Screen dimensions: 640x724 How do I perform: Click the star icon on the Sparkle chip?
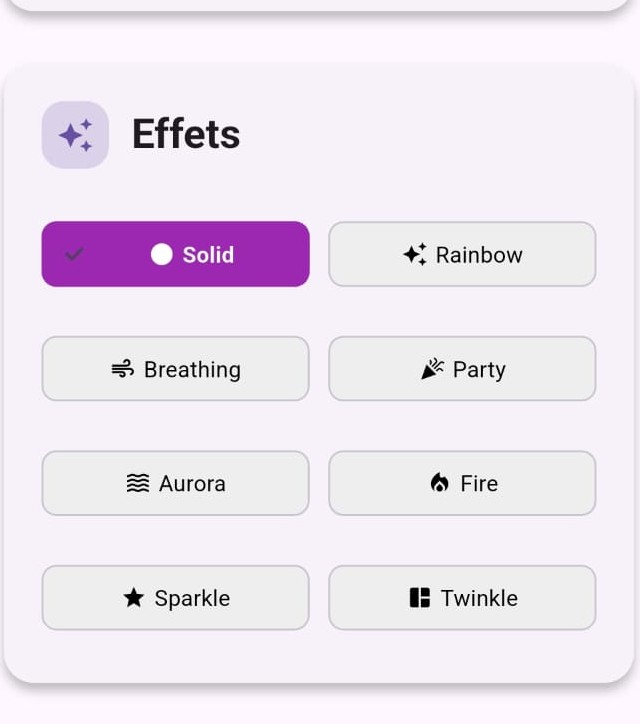134,598
